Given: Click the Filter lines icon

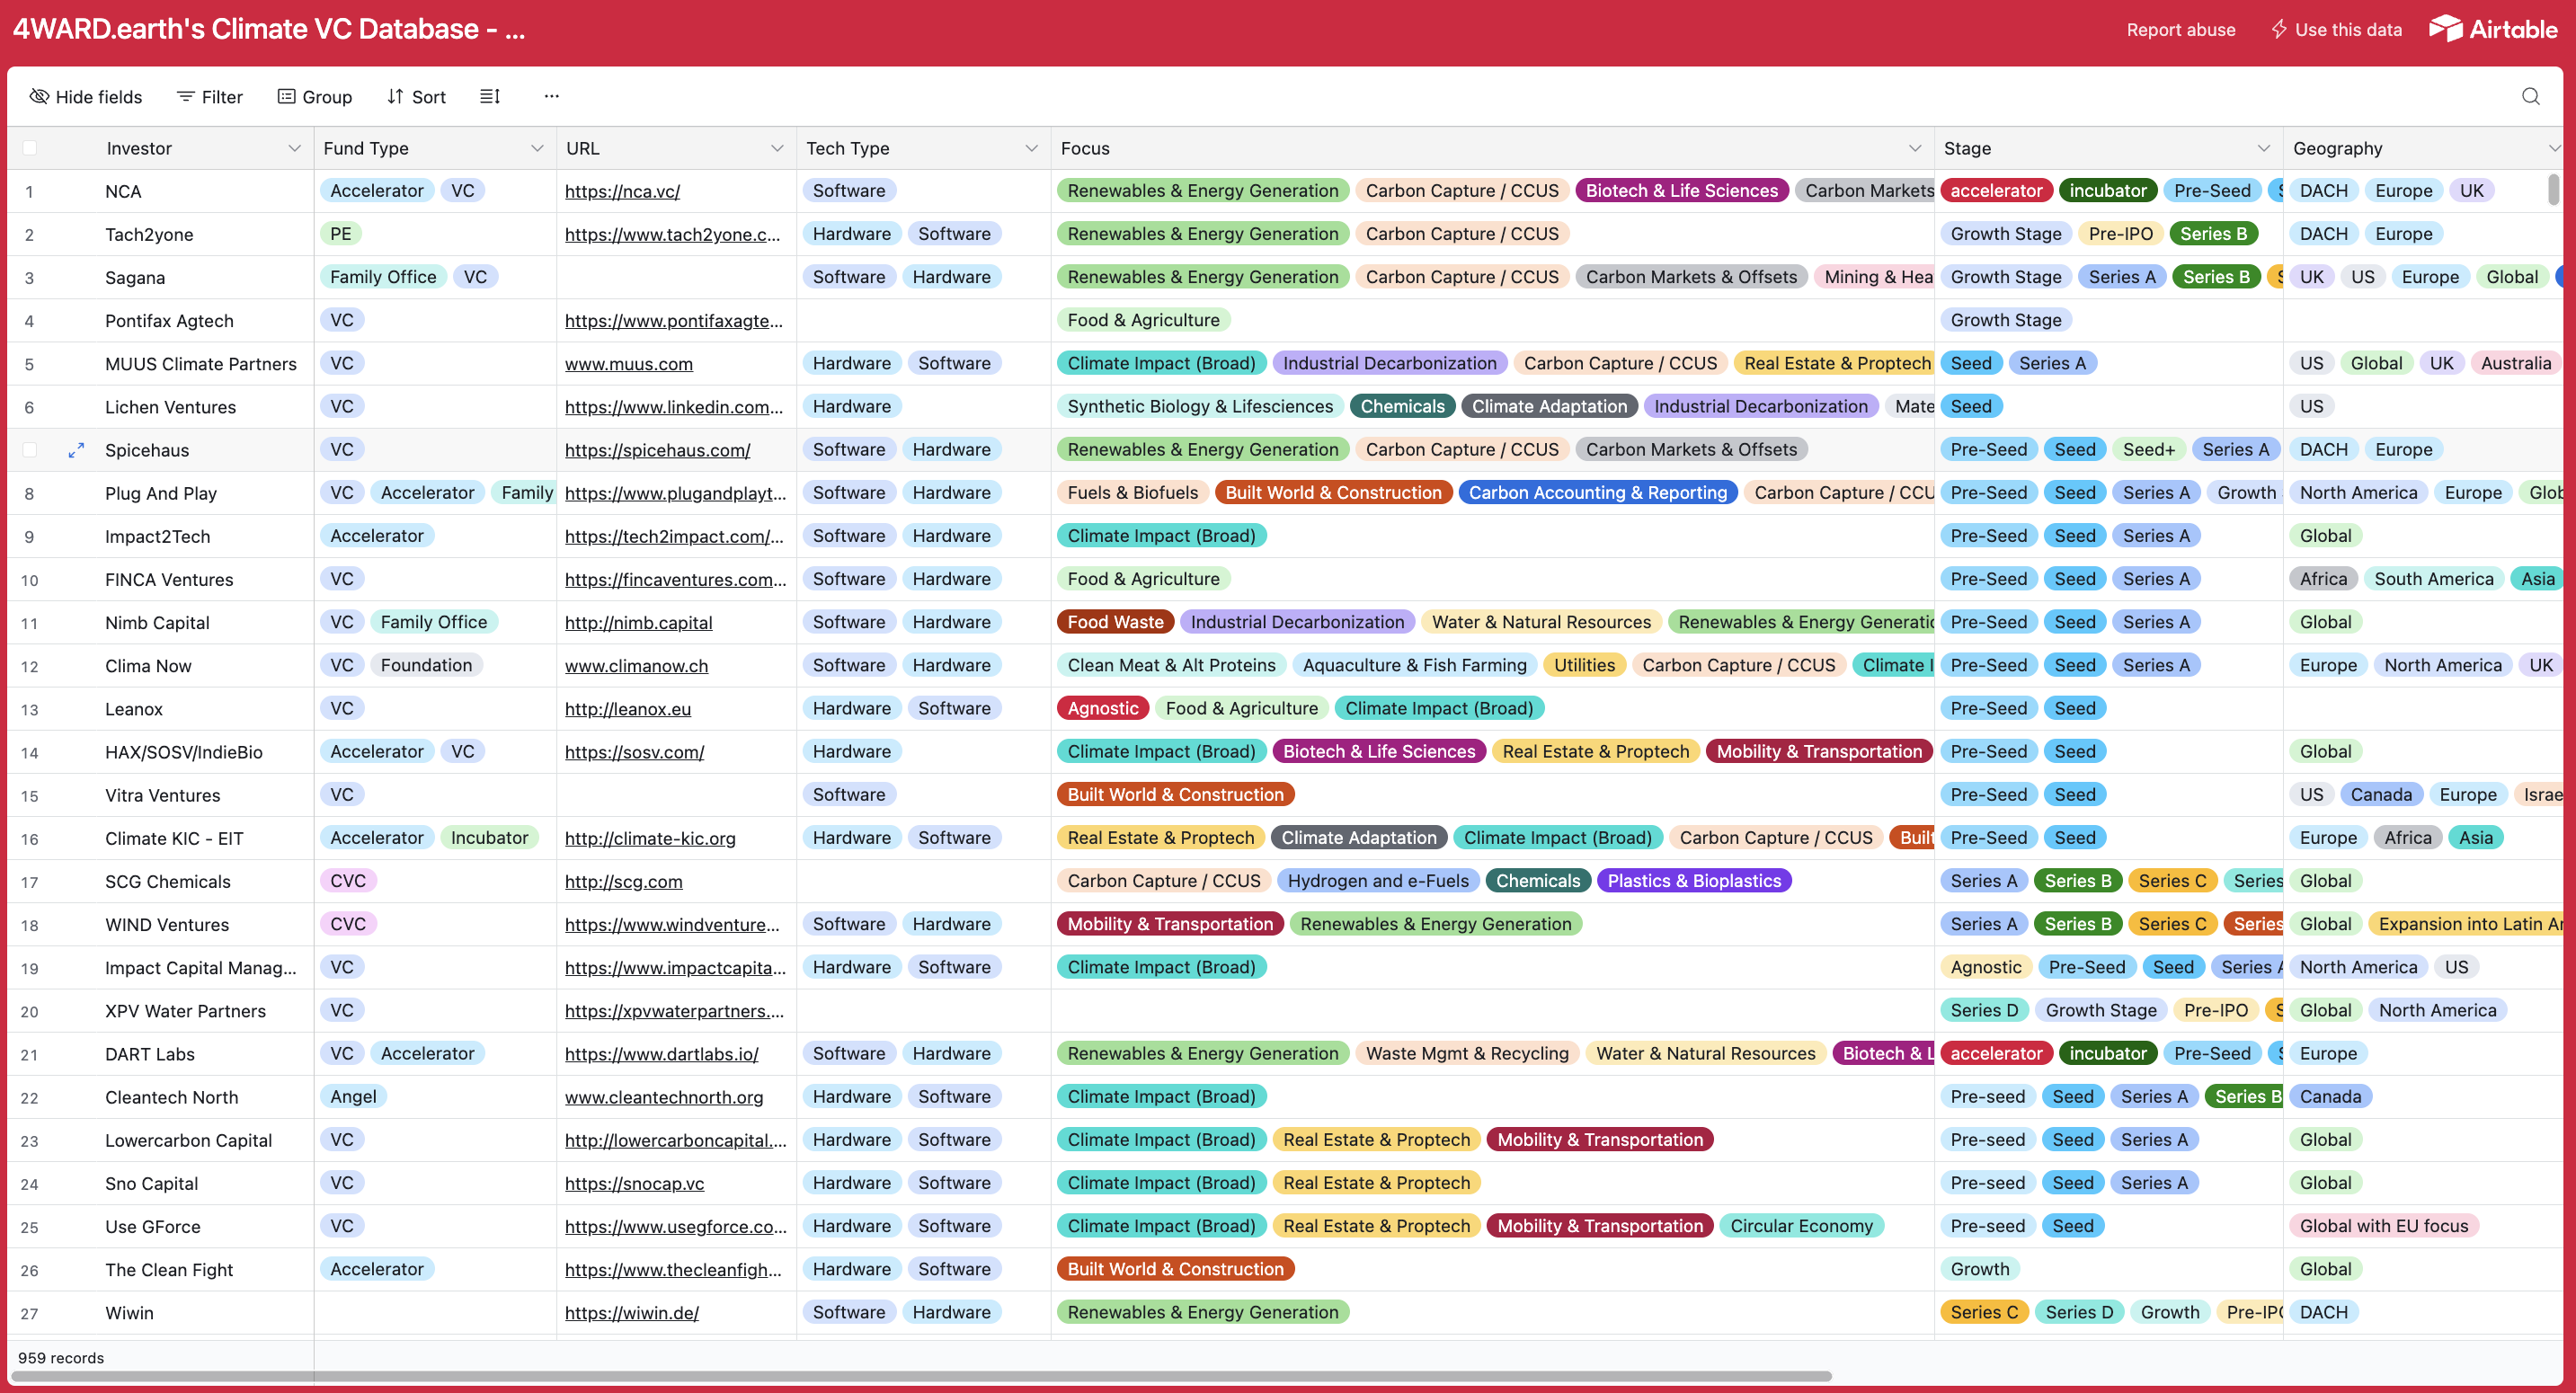Looking at the screenshot, I should pos(185,96).
